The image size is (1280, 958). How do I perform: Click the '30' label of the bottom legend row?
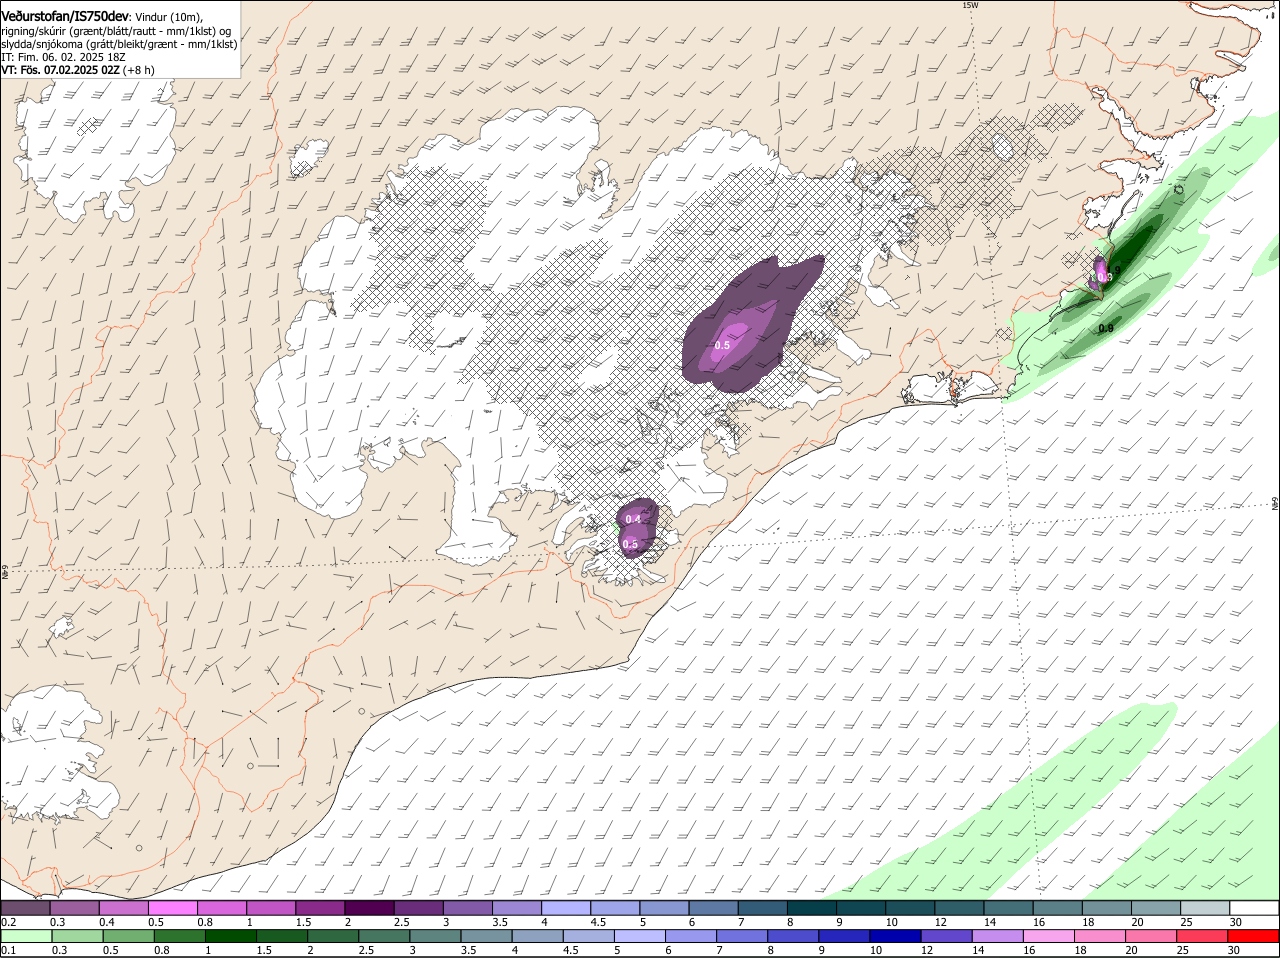click(1236, 950)
